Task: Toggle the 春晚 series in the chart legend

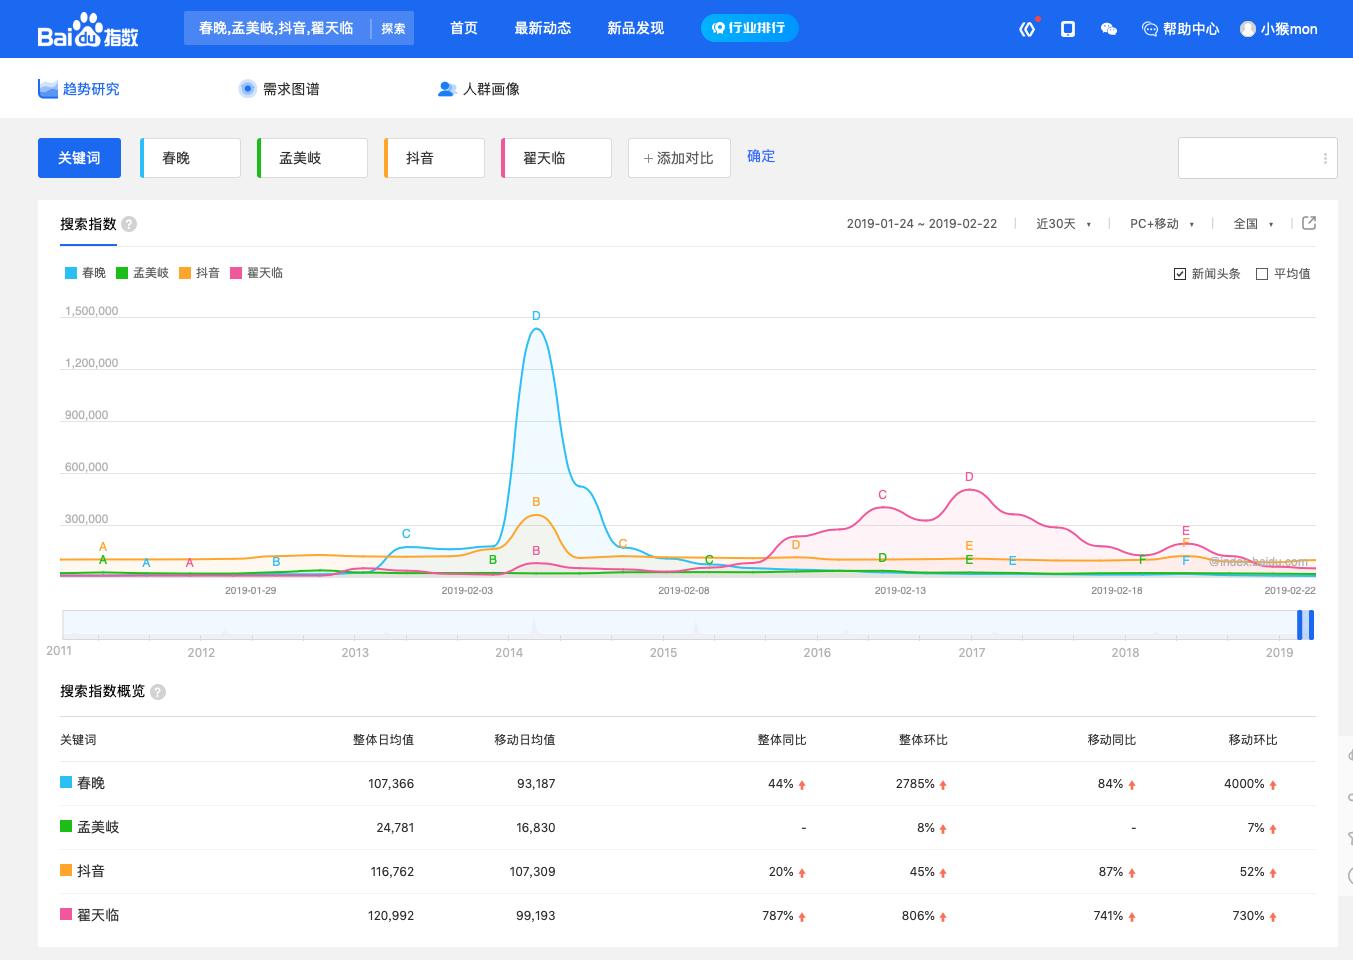Action: tap(84, 272)
